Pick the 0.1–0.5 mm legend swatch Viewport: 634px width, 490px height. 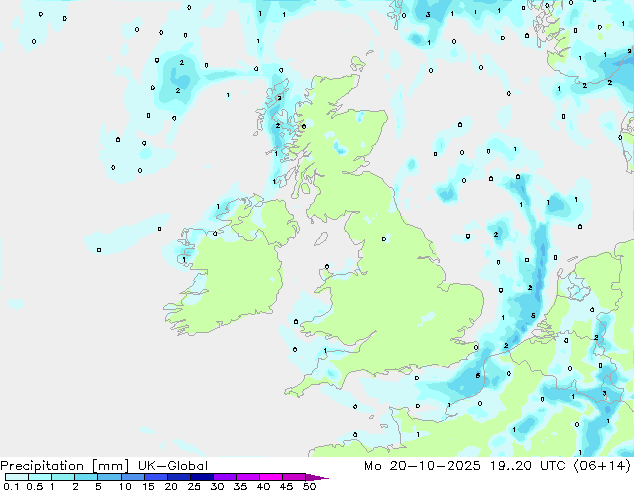(17, 477)
